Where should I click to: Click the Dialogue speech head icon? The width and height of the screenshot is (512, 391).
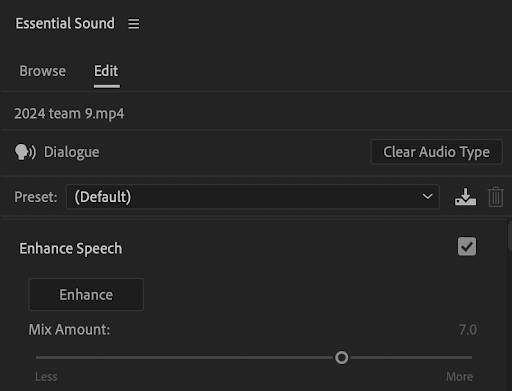tap(25, 152)
